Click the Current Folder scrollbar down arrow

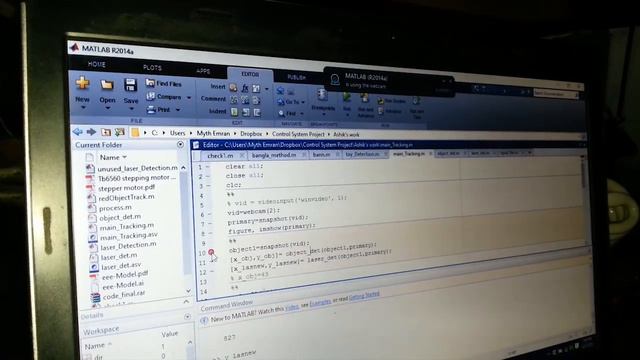189,291
